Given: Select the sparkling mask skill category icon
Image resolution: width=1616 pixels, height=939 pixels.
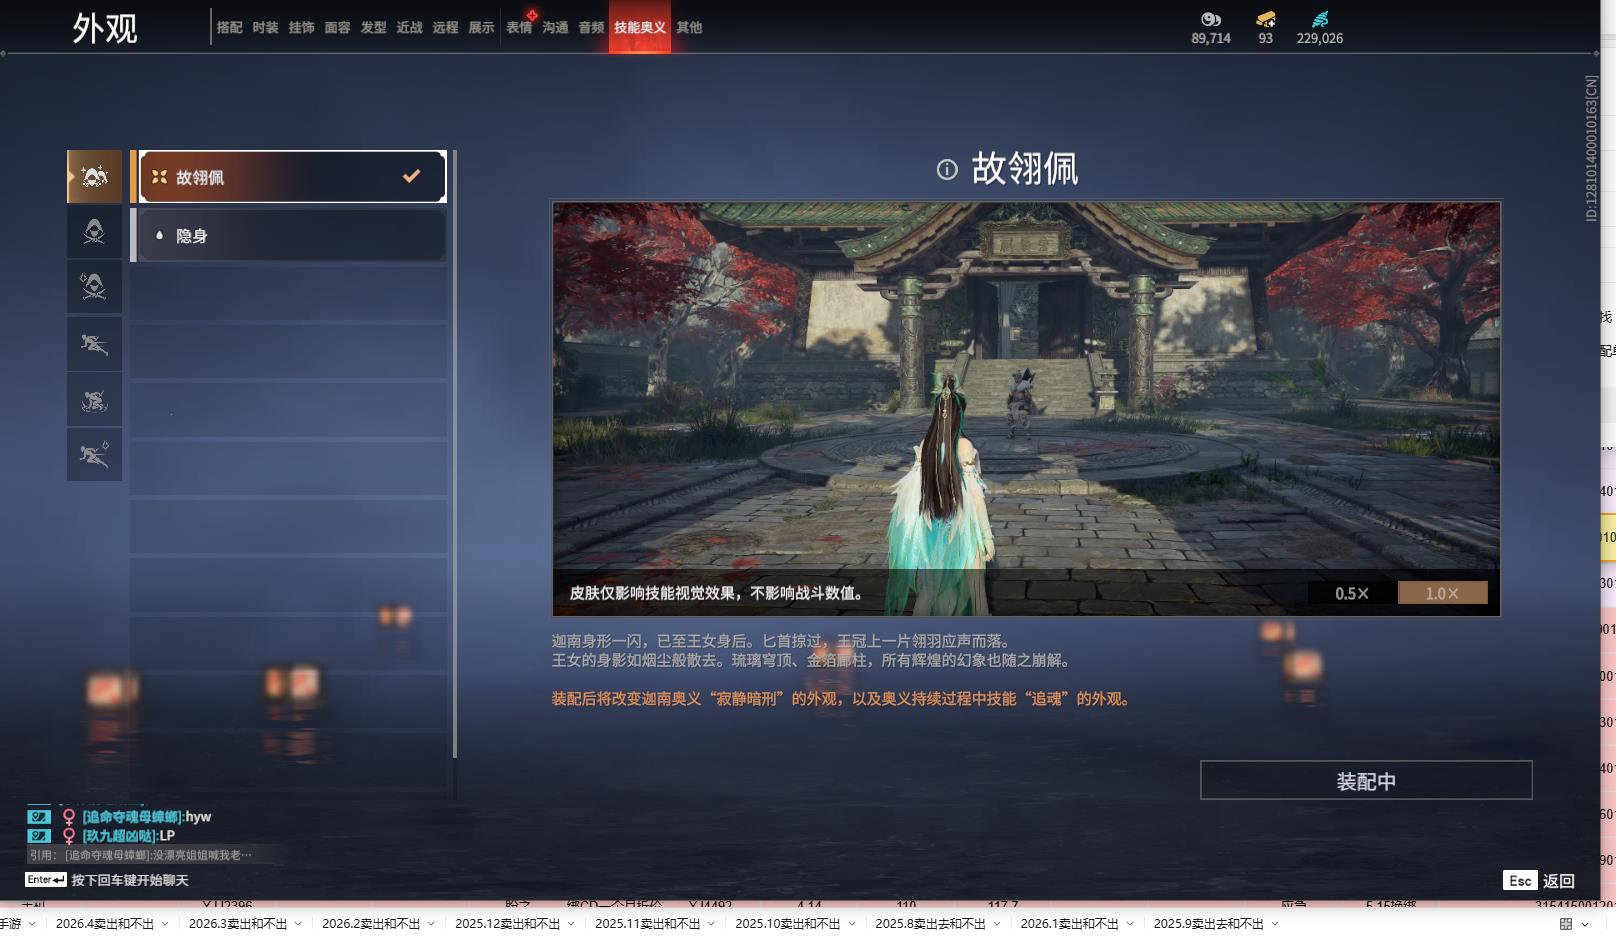Looking at the screenshot, I should tap(94, 176).
